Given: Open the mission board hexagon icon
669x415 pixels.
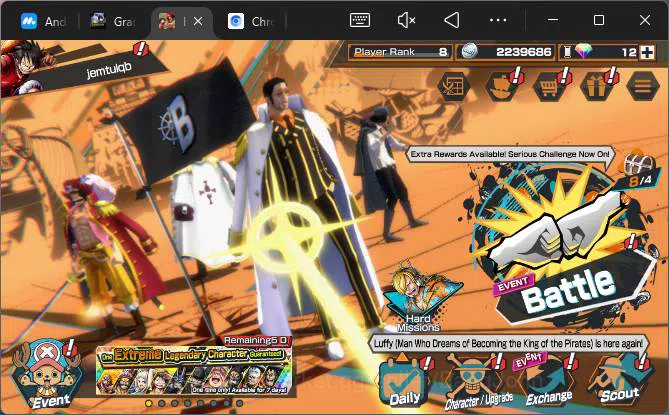Looking at the screenshot, I should pyautogui.click(x=454, y=87).
